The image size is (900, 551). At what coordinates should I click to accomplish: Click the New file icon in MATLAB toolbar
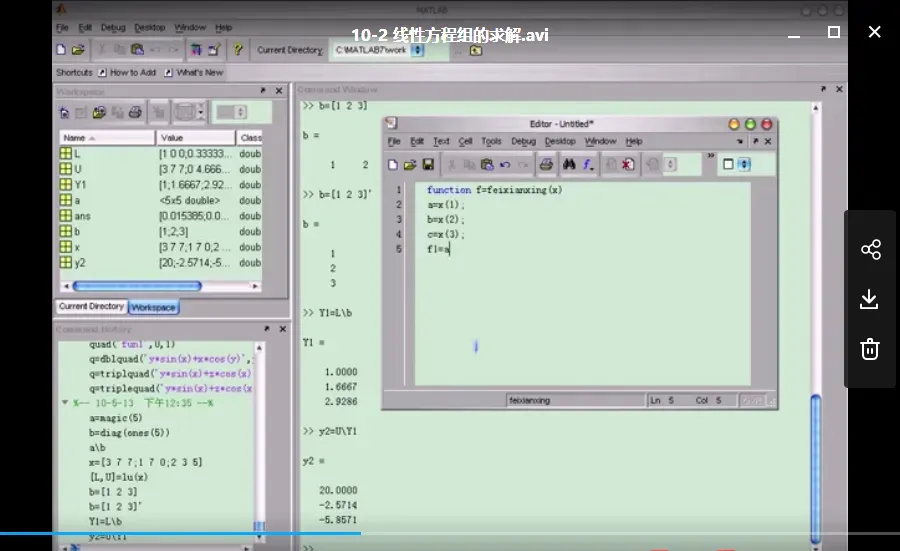click(61, 50)
